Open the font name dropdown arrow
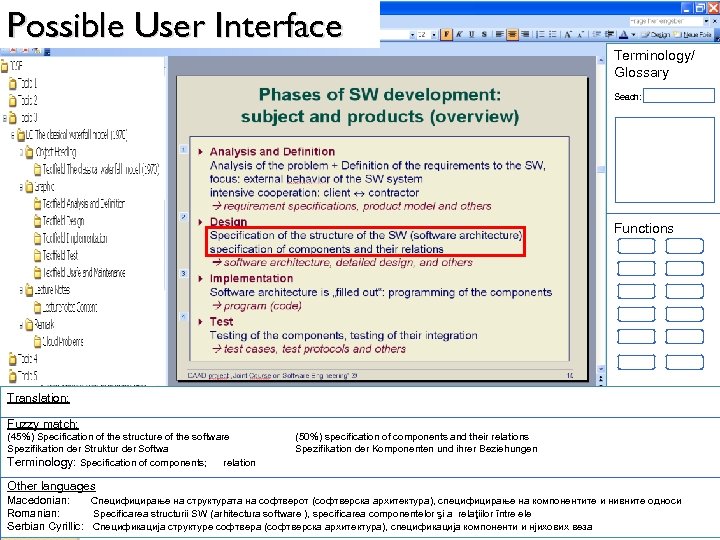The image size is (720, 540). [412, 35]
